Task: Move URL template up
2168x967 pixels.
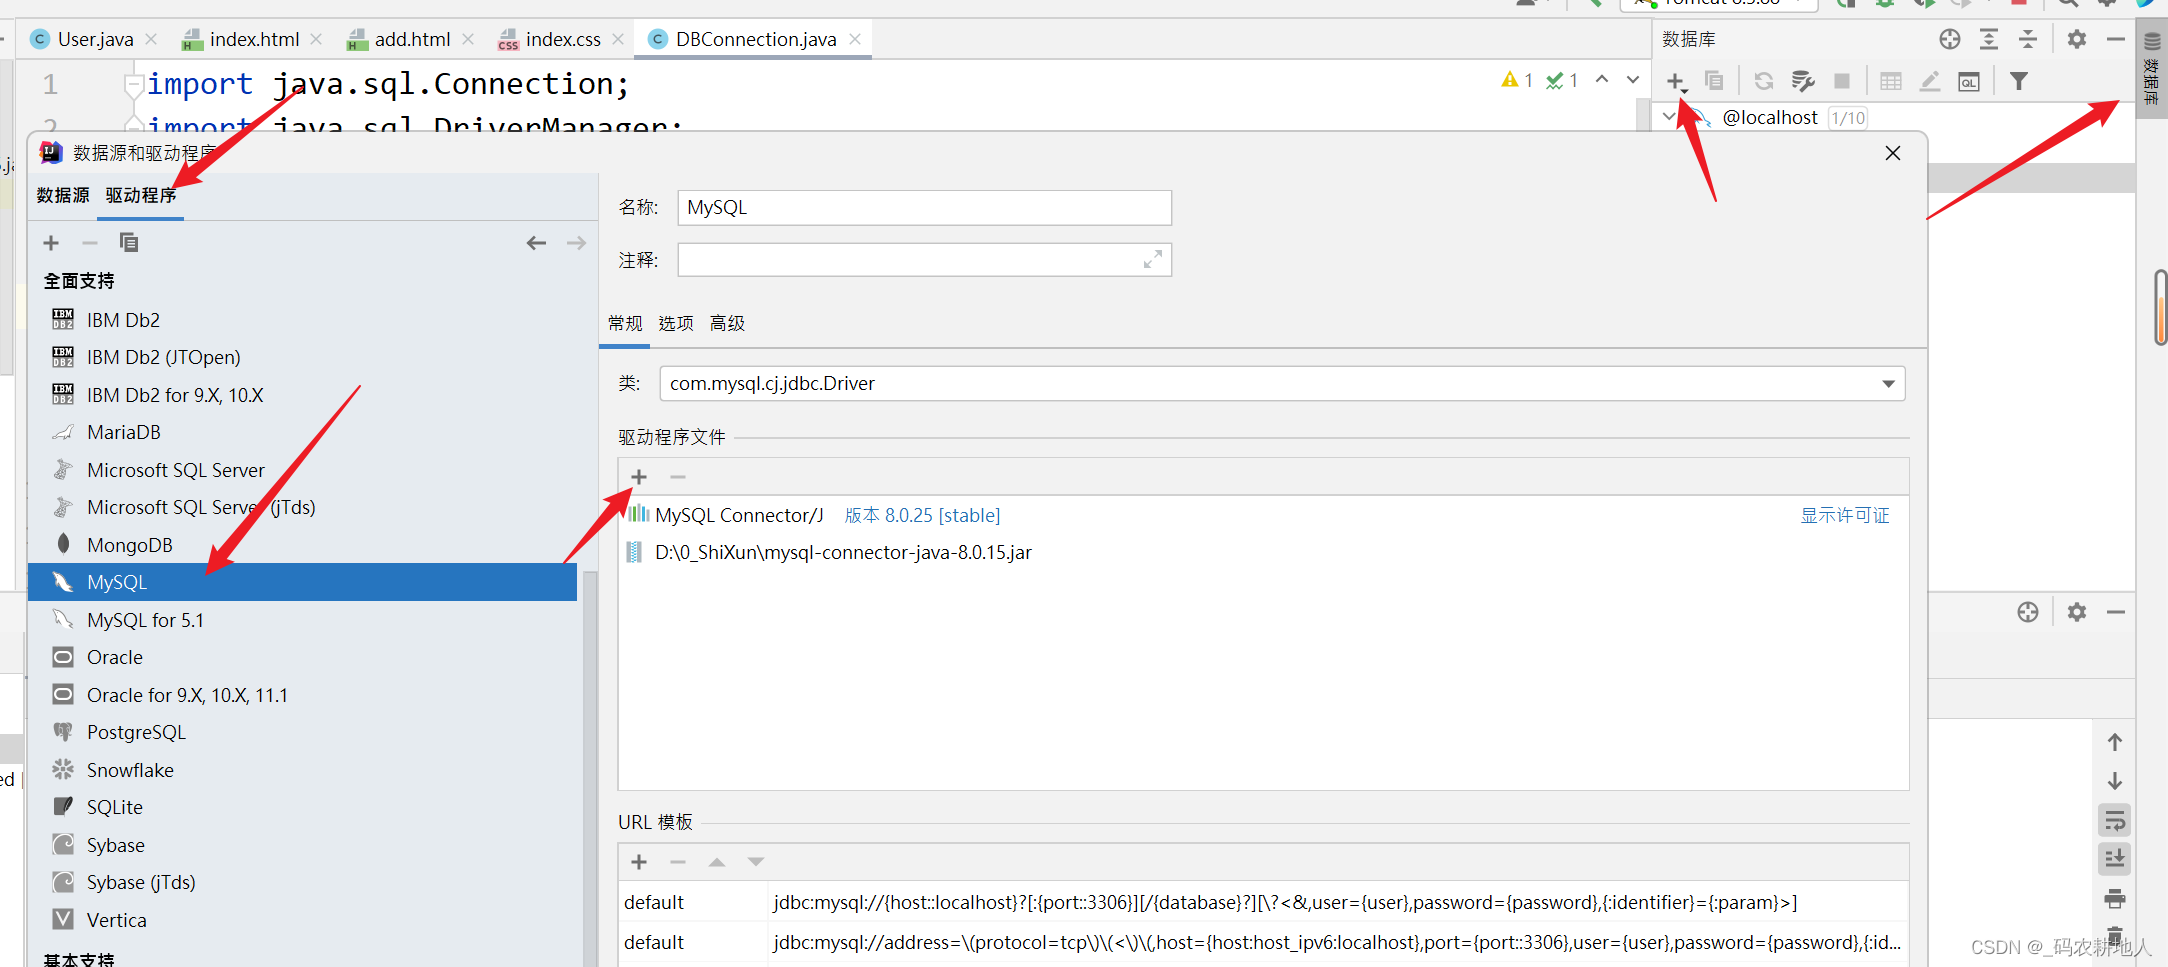Action: [717, 862]
